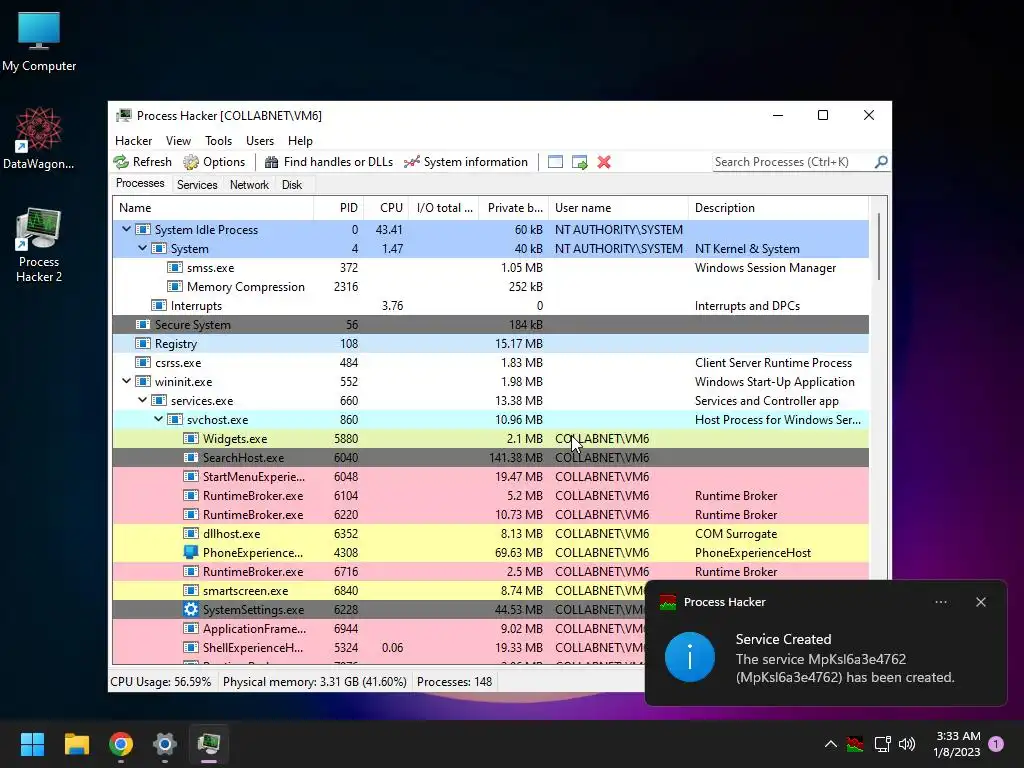Open the View menu
This screenshot has height=768, width=1024.
coord(178,140)
